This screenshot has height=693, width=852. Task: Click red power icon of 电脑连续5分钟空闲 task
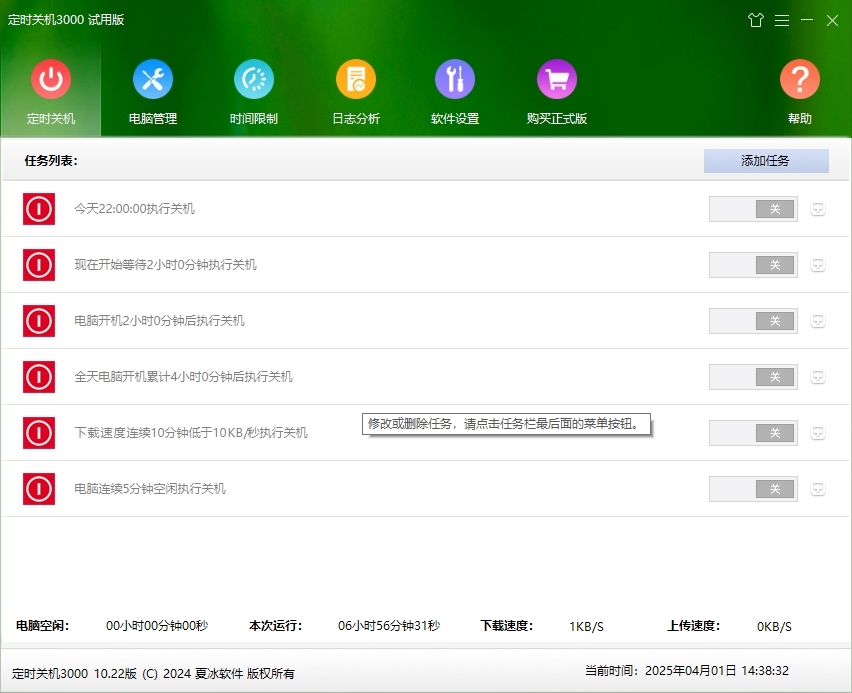pos(39,489)
